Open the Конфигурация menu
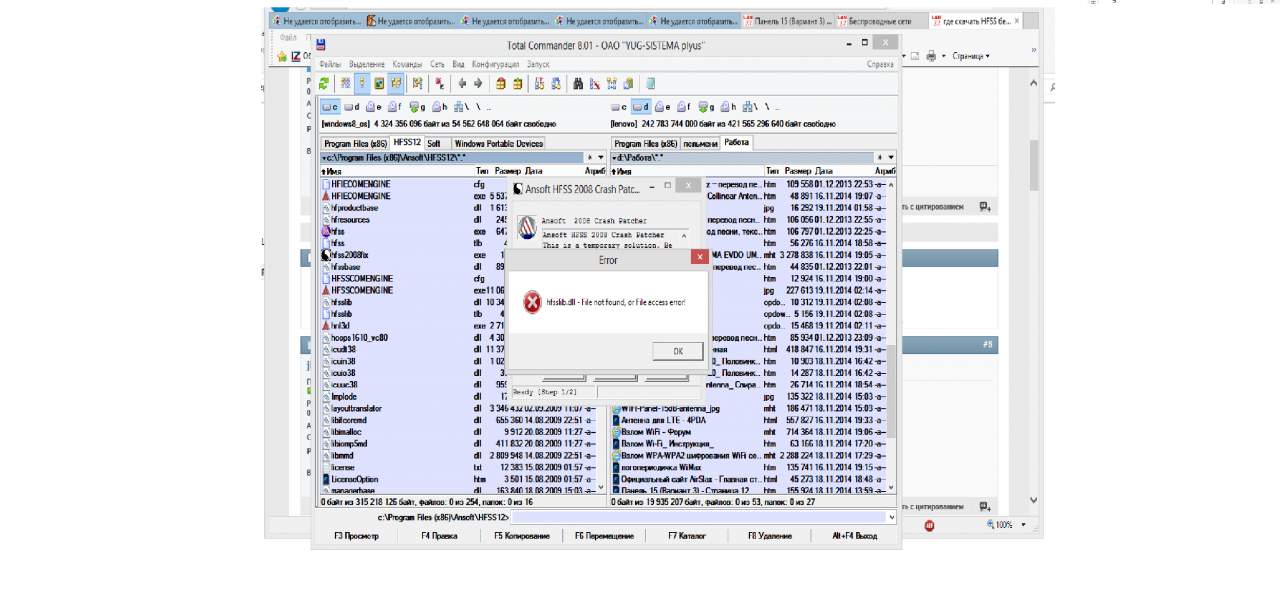Viewport: 1280px width, 611px height. coord(495,64)
